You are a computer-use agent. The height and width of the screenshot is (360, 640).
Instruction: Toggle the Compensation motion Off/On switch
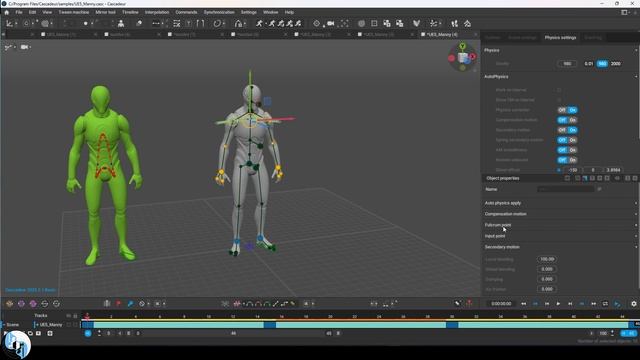point(567,120)
